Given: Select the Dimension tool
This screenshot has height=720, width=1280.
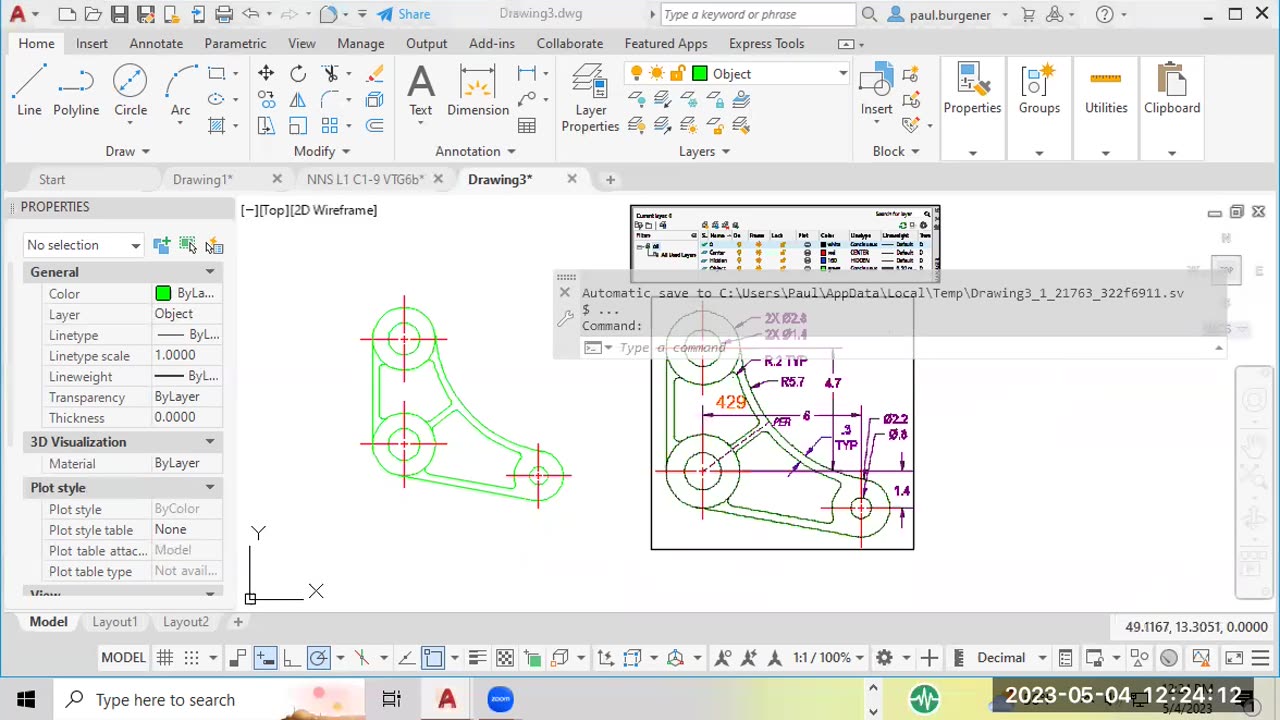Looking at the screenshot, I should pyautogui.click(x=478, y=90).
